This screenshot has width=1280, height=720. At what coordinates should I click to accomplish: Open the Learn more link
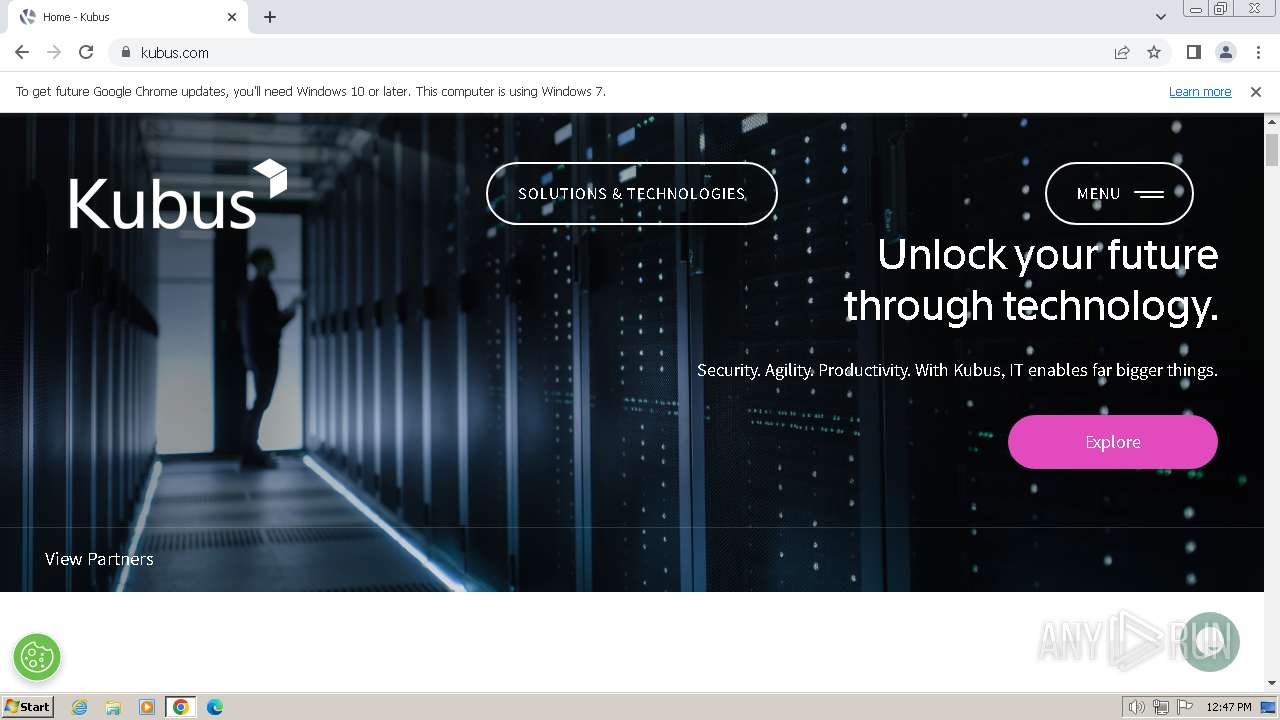point(1200,91)
